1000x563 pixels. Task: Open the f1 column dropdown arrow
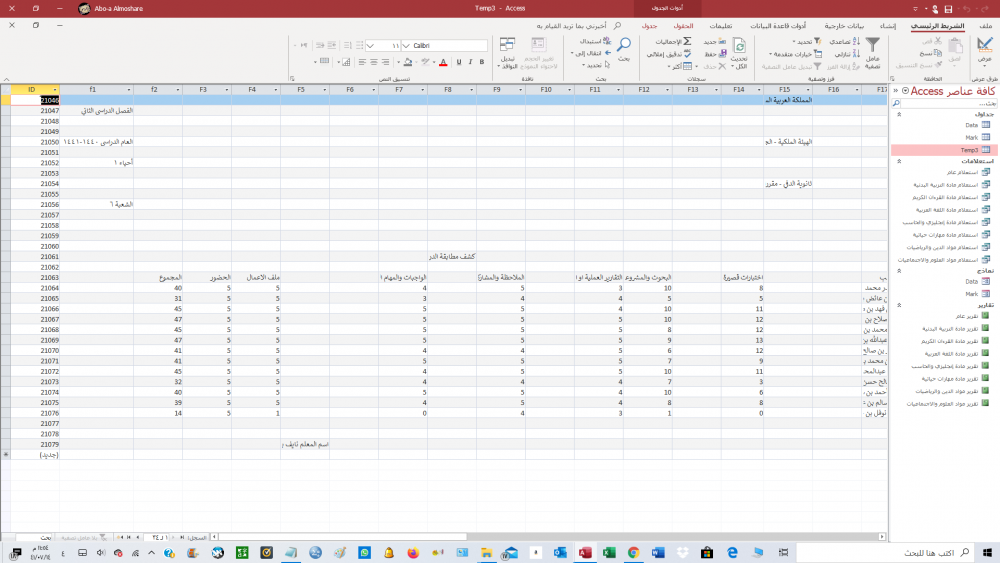[x=129, y=90]
